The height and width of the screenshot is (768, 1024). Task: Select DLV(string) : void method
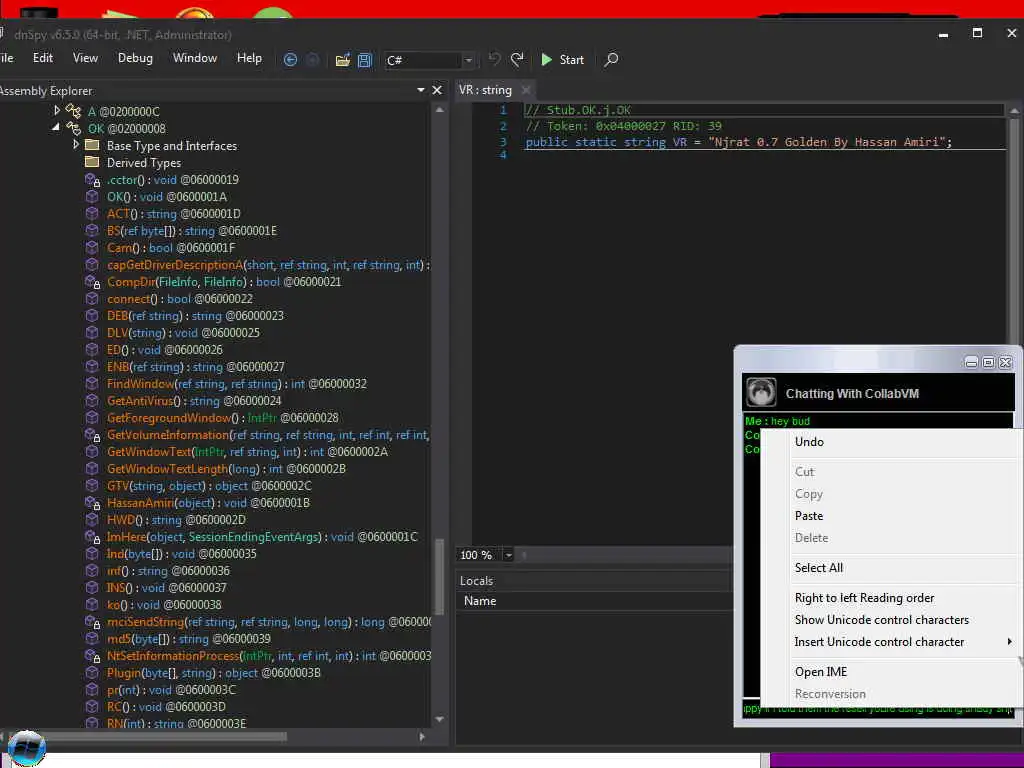point(184,332)
